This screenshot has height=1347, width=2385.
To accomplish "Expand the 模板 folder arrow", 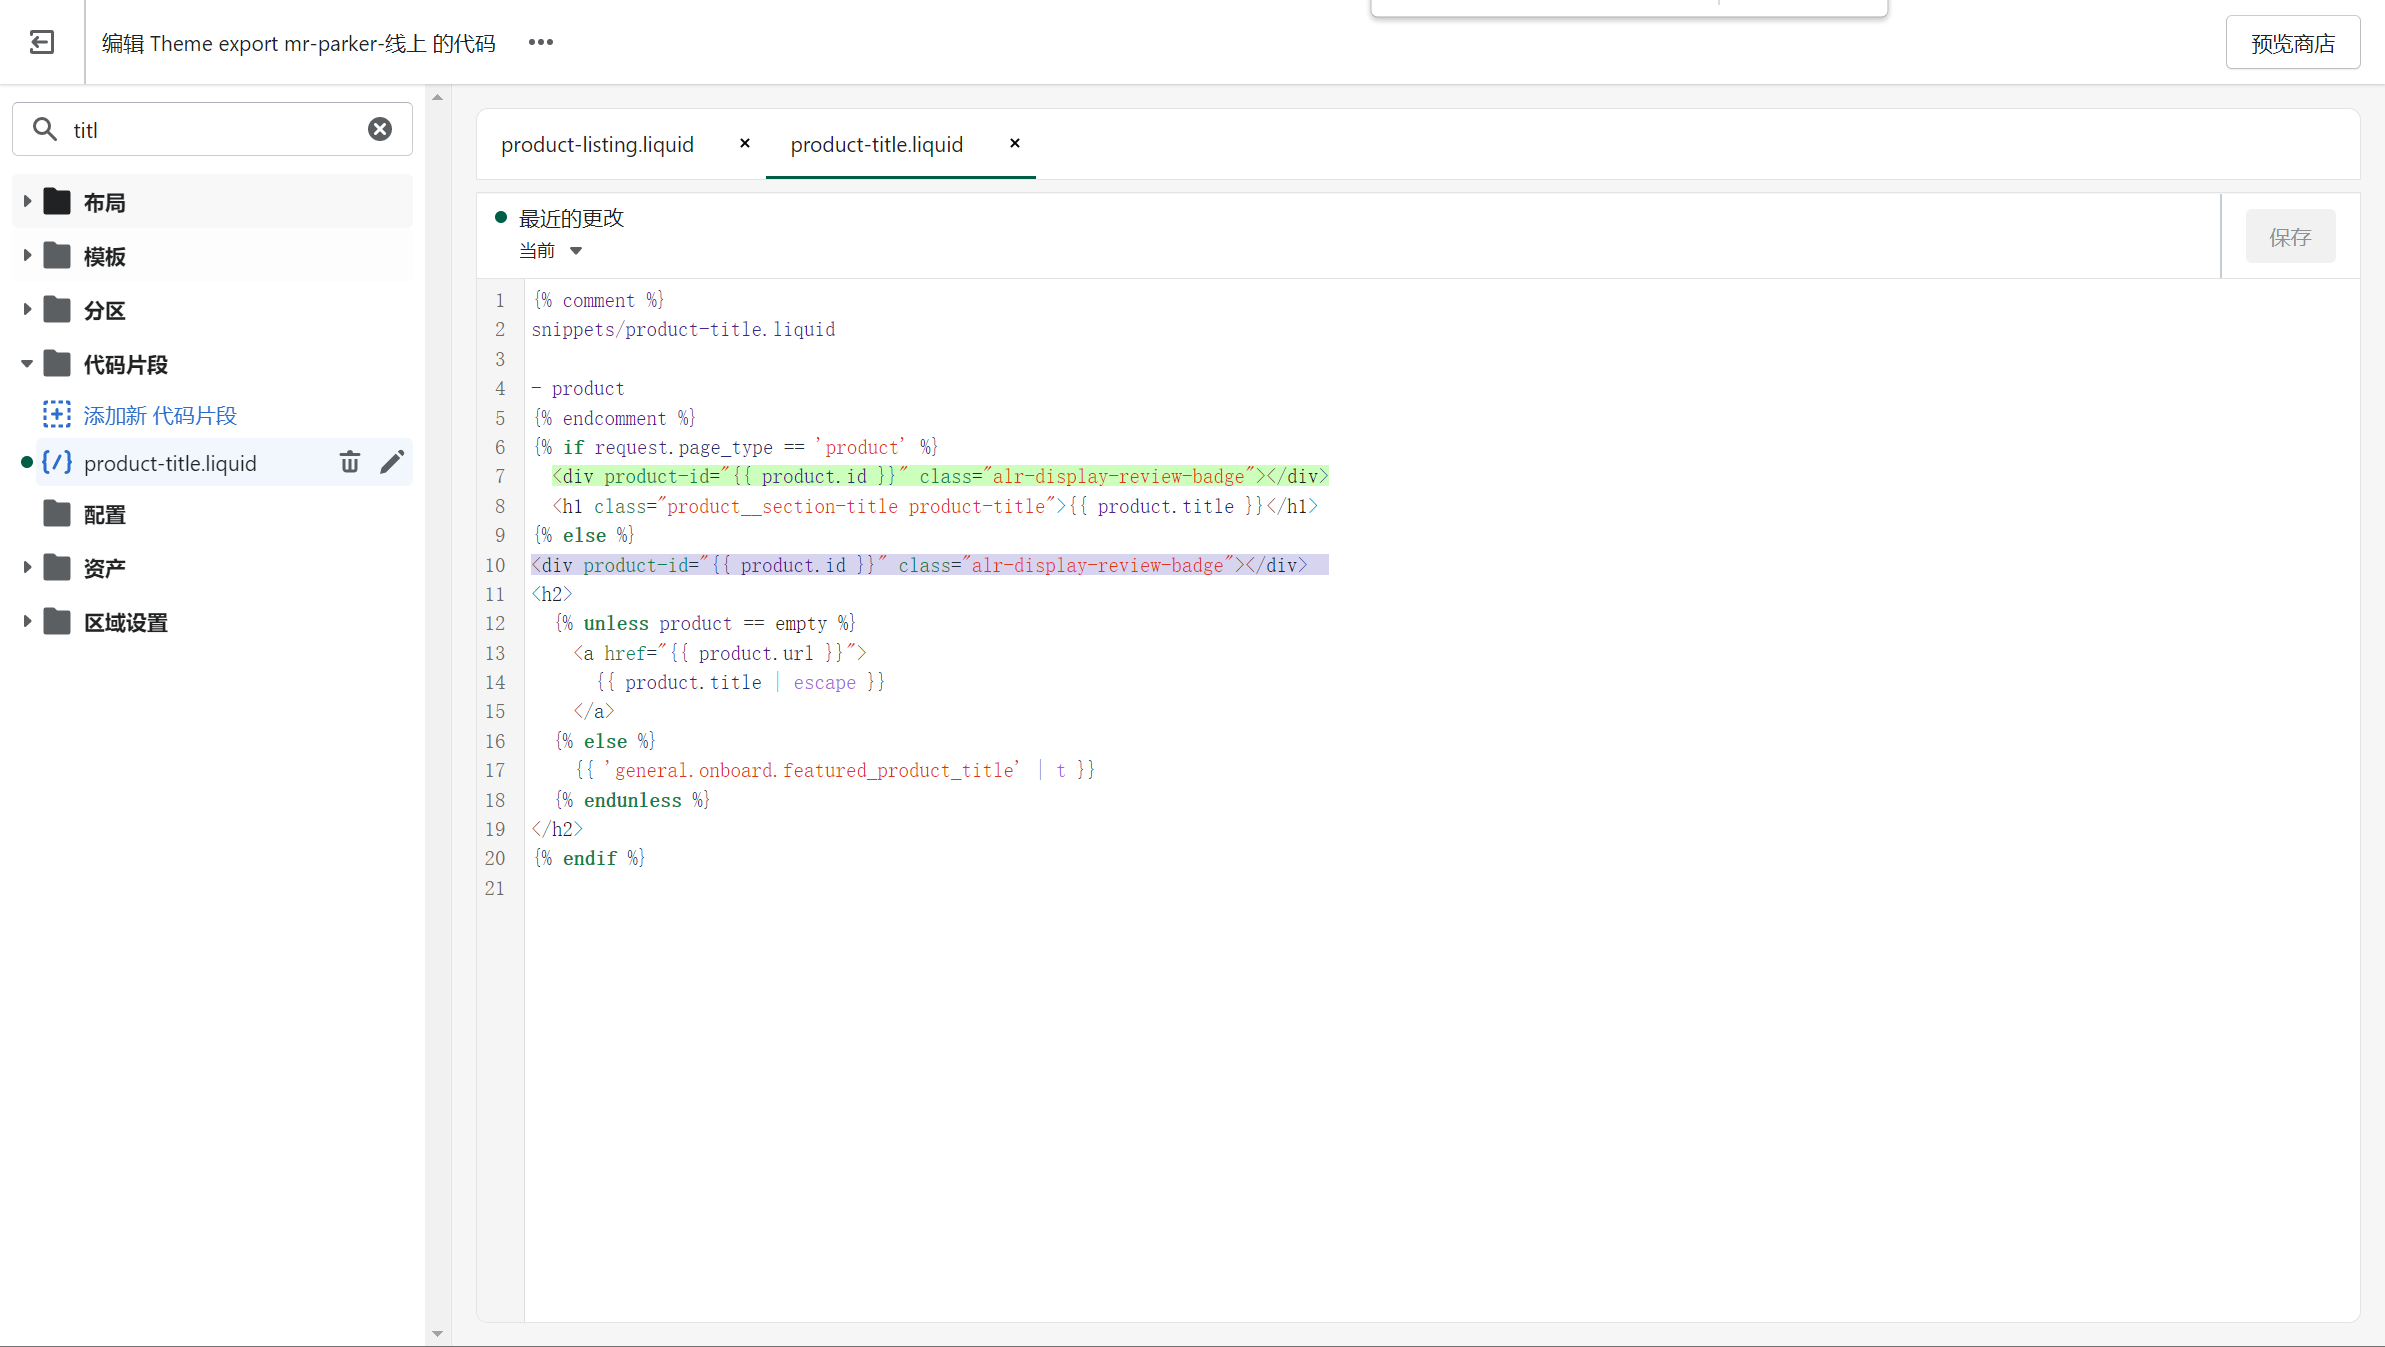I will click(x=27, y=256).
